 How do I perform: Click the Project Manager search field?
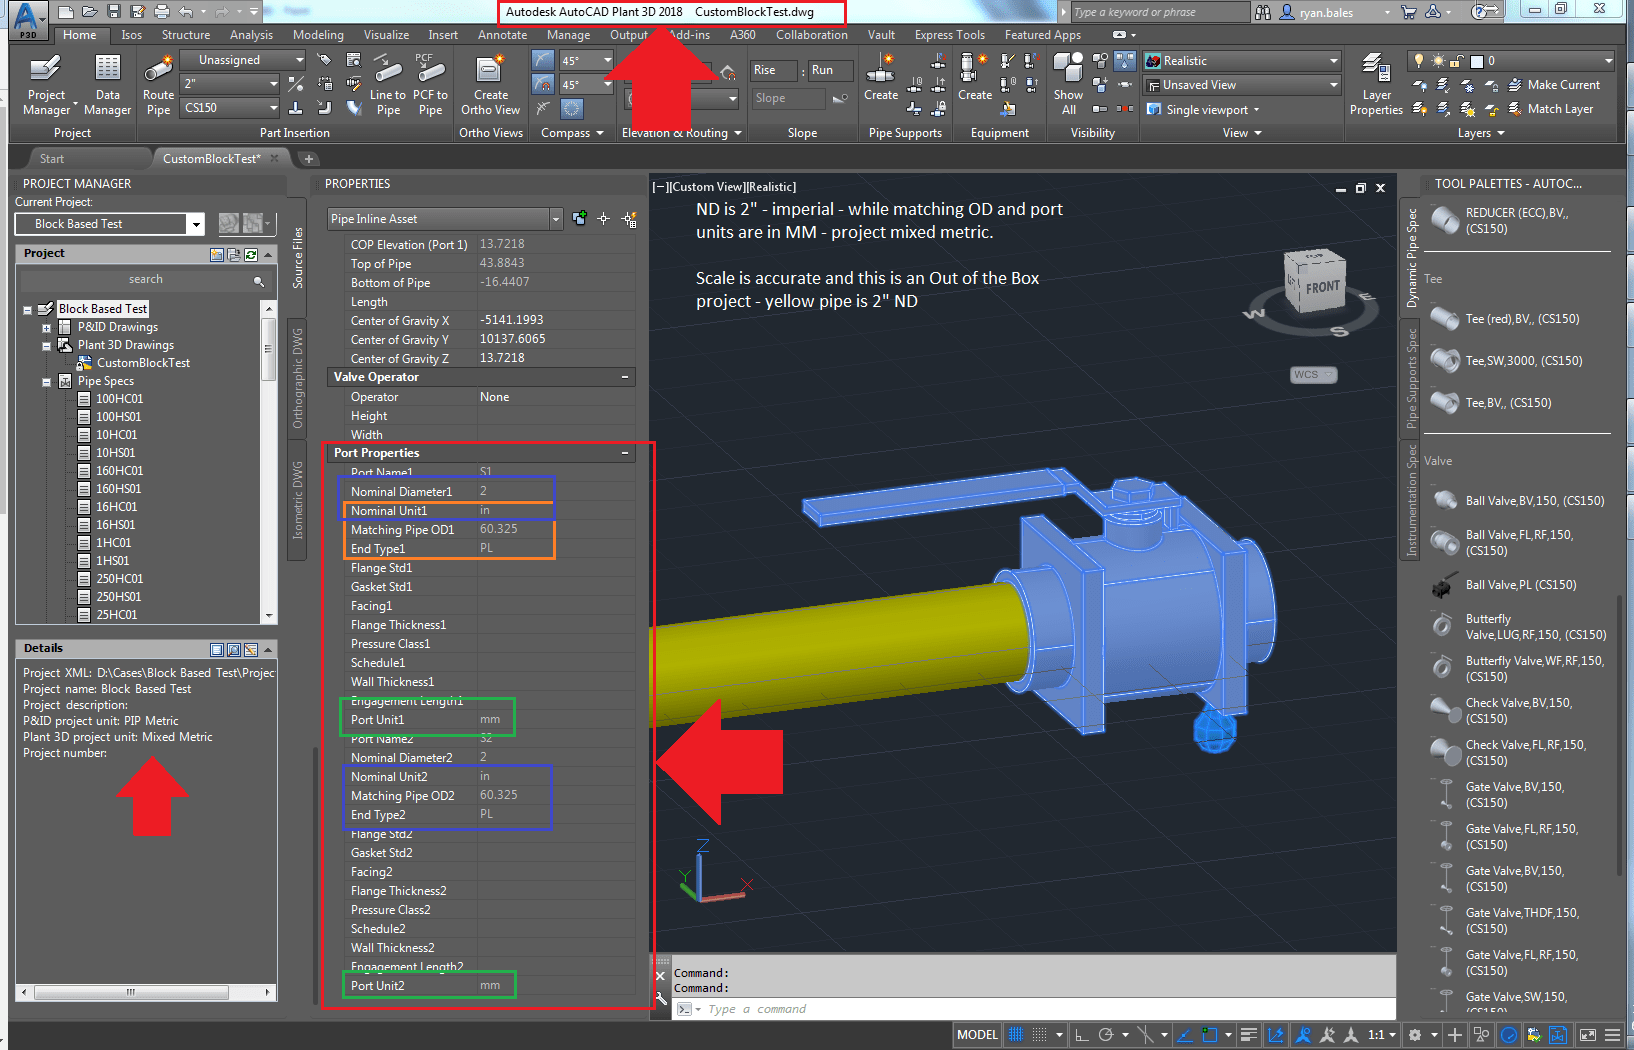coord(145,280)
